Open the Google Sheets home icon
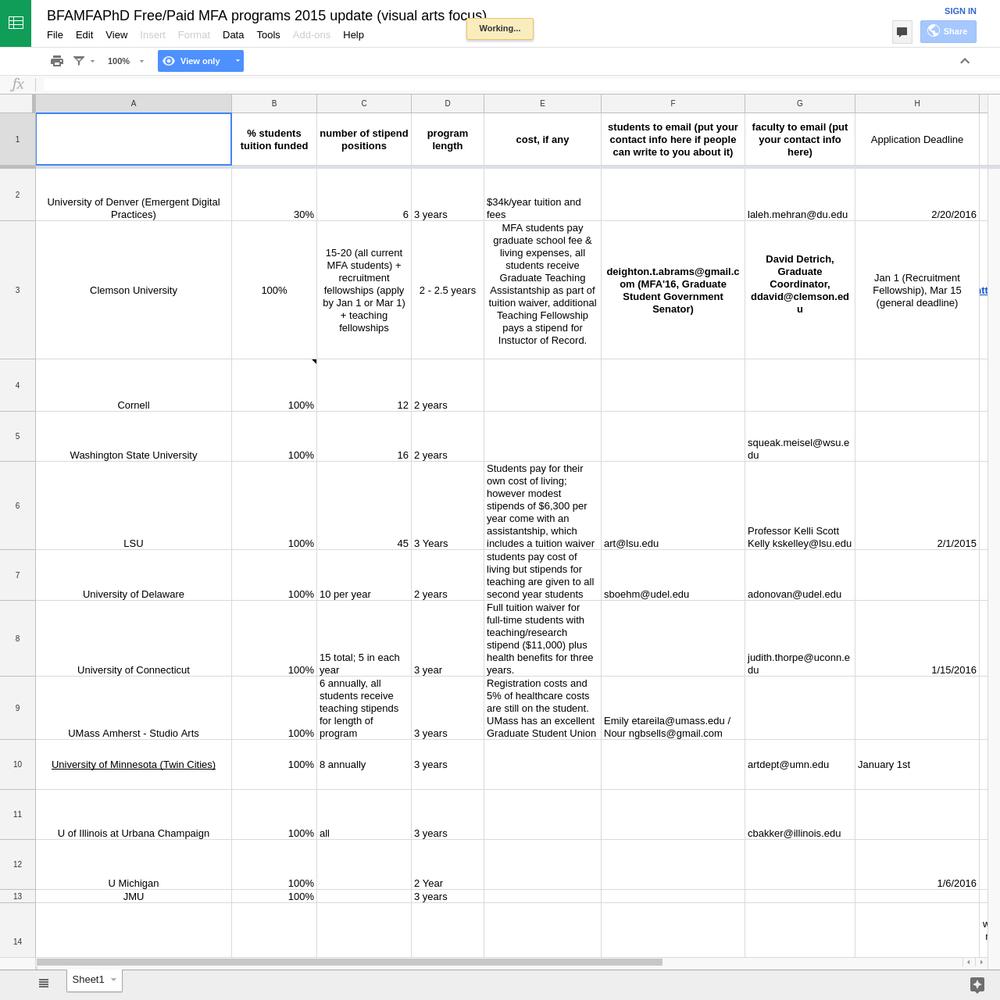This screenshot has height=1000, width=1000. pos(15,23)
